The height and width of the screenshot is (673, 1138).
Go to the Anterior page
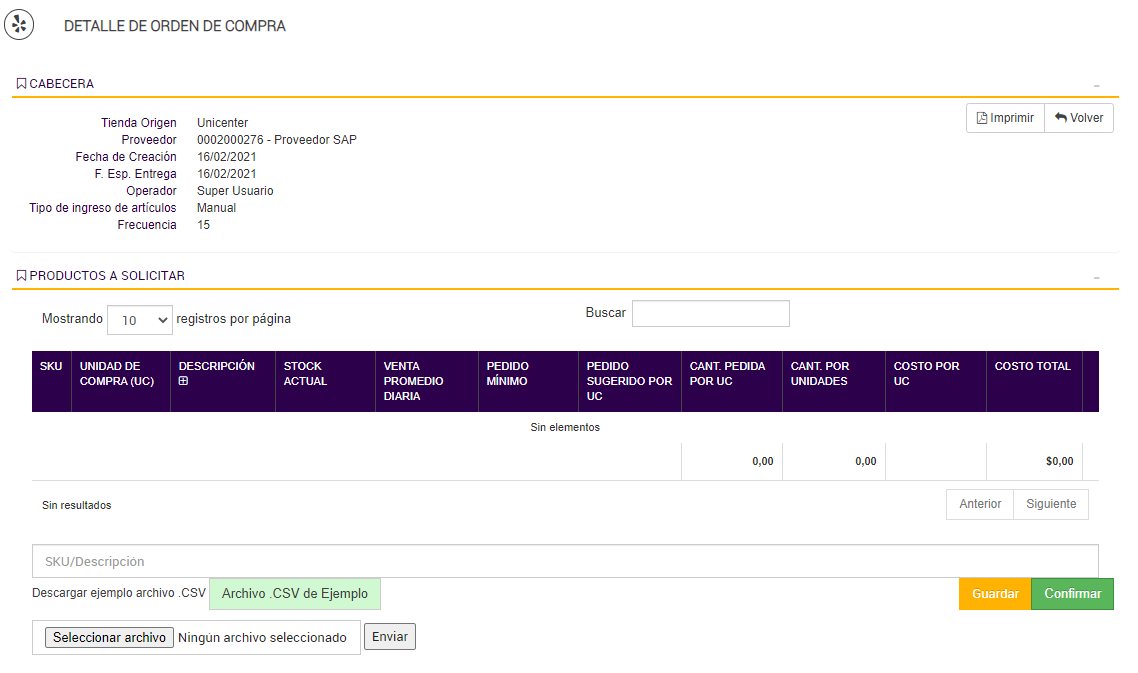[980, 504]
